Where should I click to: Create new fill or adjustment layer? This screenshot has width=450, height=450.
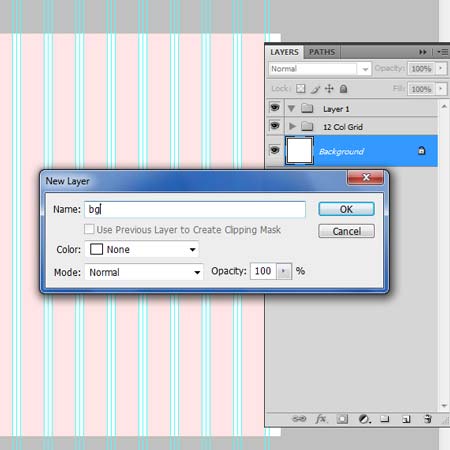click(365, 419)
